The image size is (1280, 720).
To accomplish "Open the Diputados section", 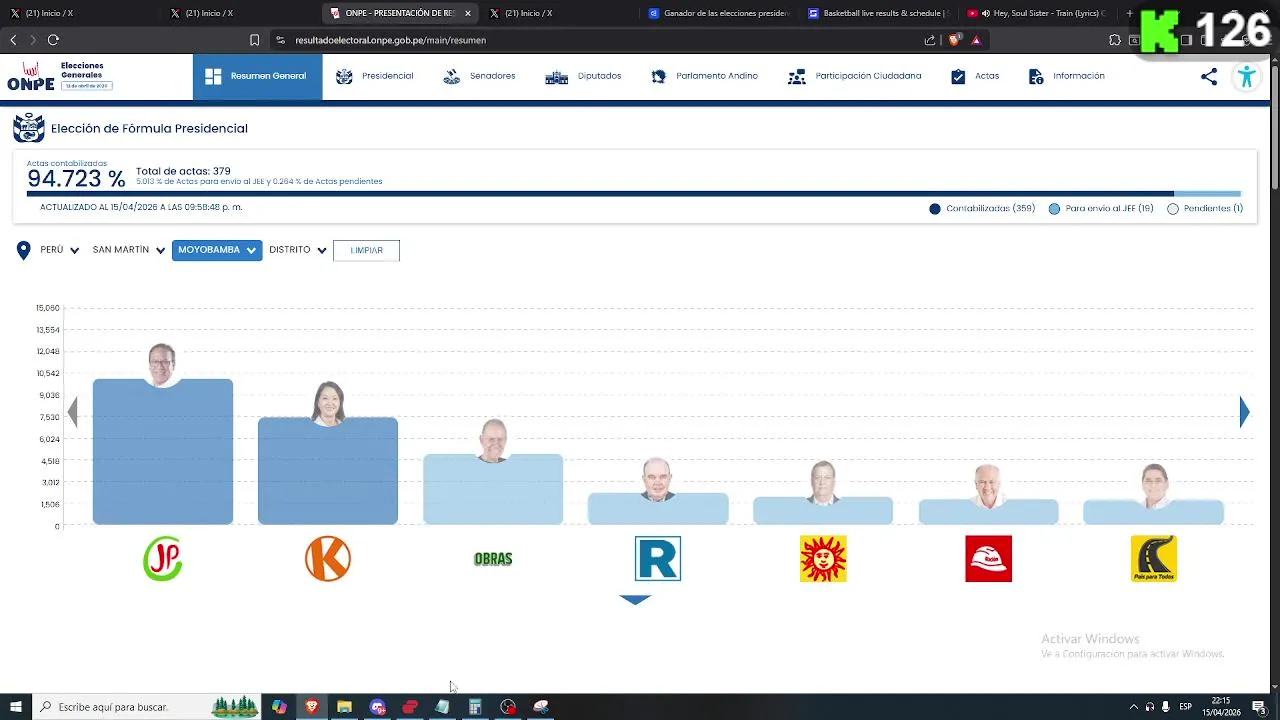I will 583,76.
